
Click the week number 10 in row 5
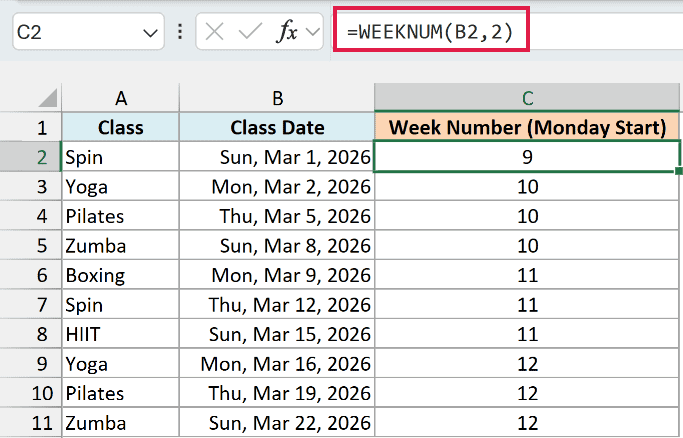[x=527, y=245]
